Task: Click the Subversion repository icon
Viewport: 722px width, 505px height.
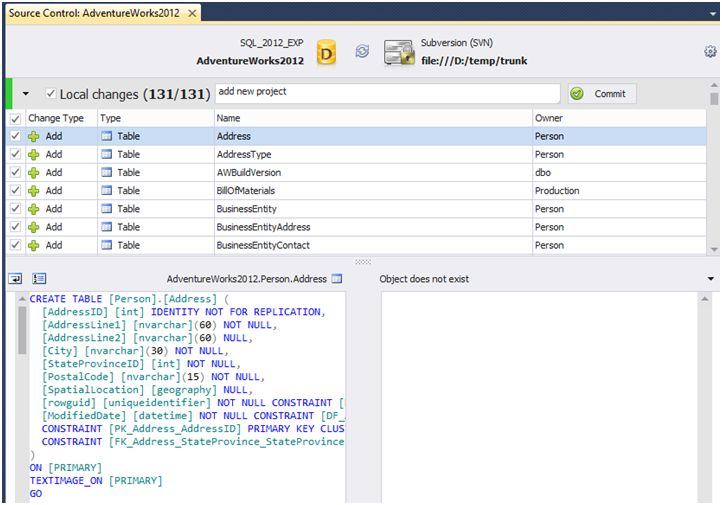Action: (399, 52)
